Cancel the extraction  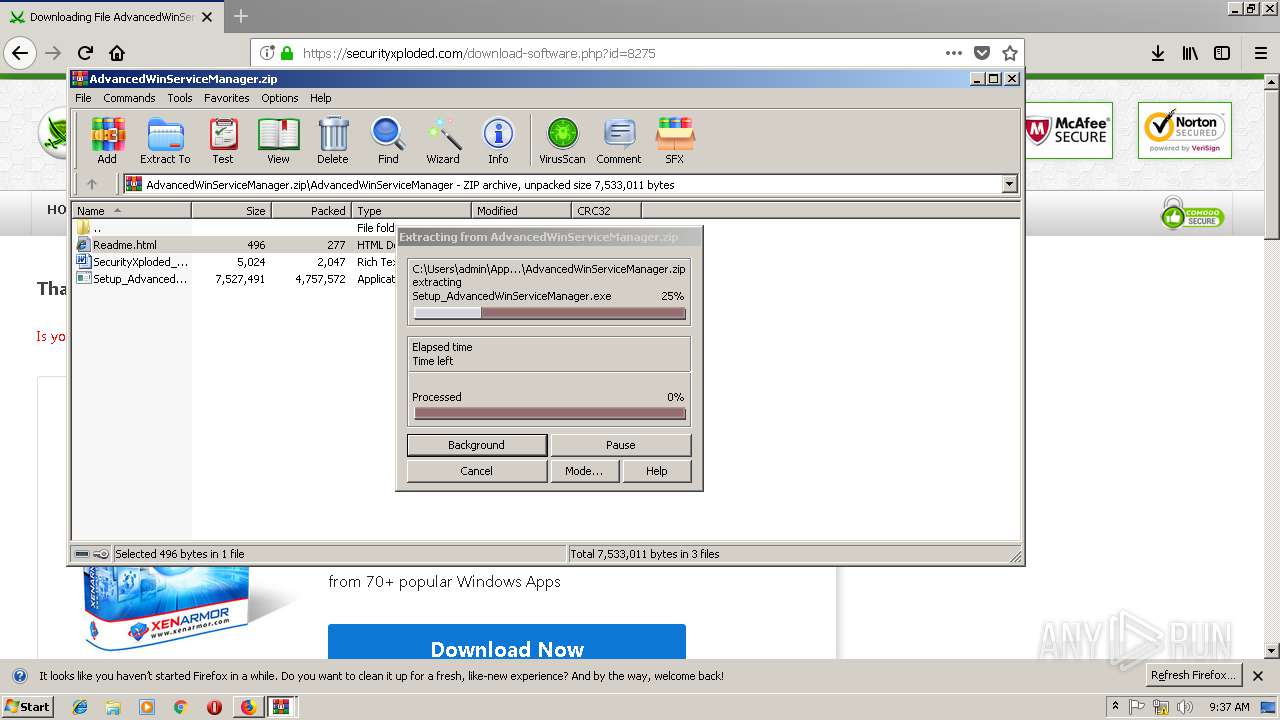click(477, 471)
